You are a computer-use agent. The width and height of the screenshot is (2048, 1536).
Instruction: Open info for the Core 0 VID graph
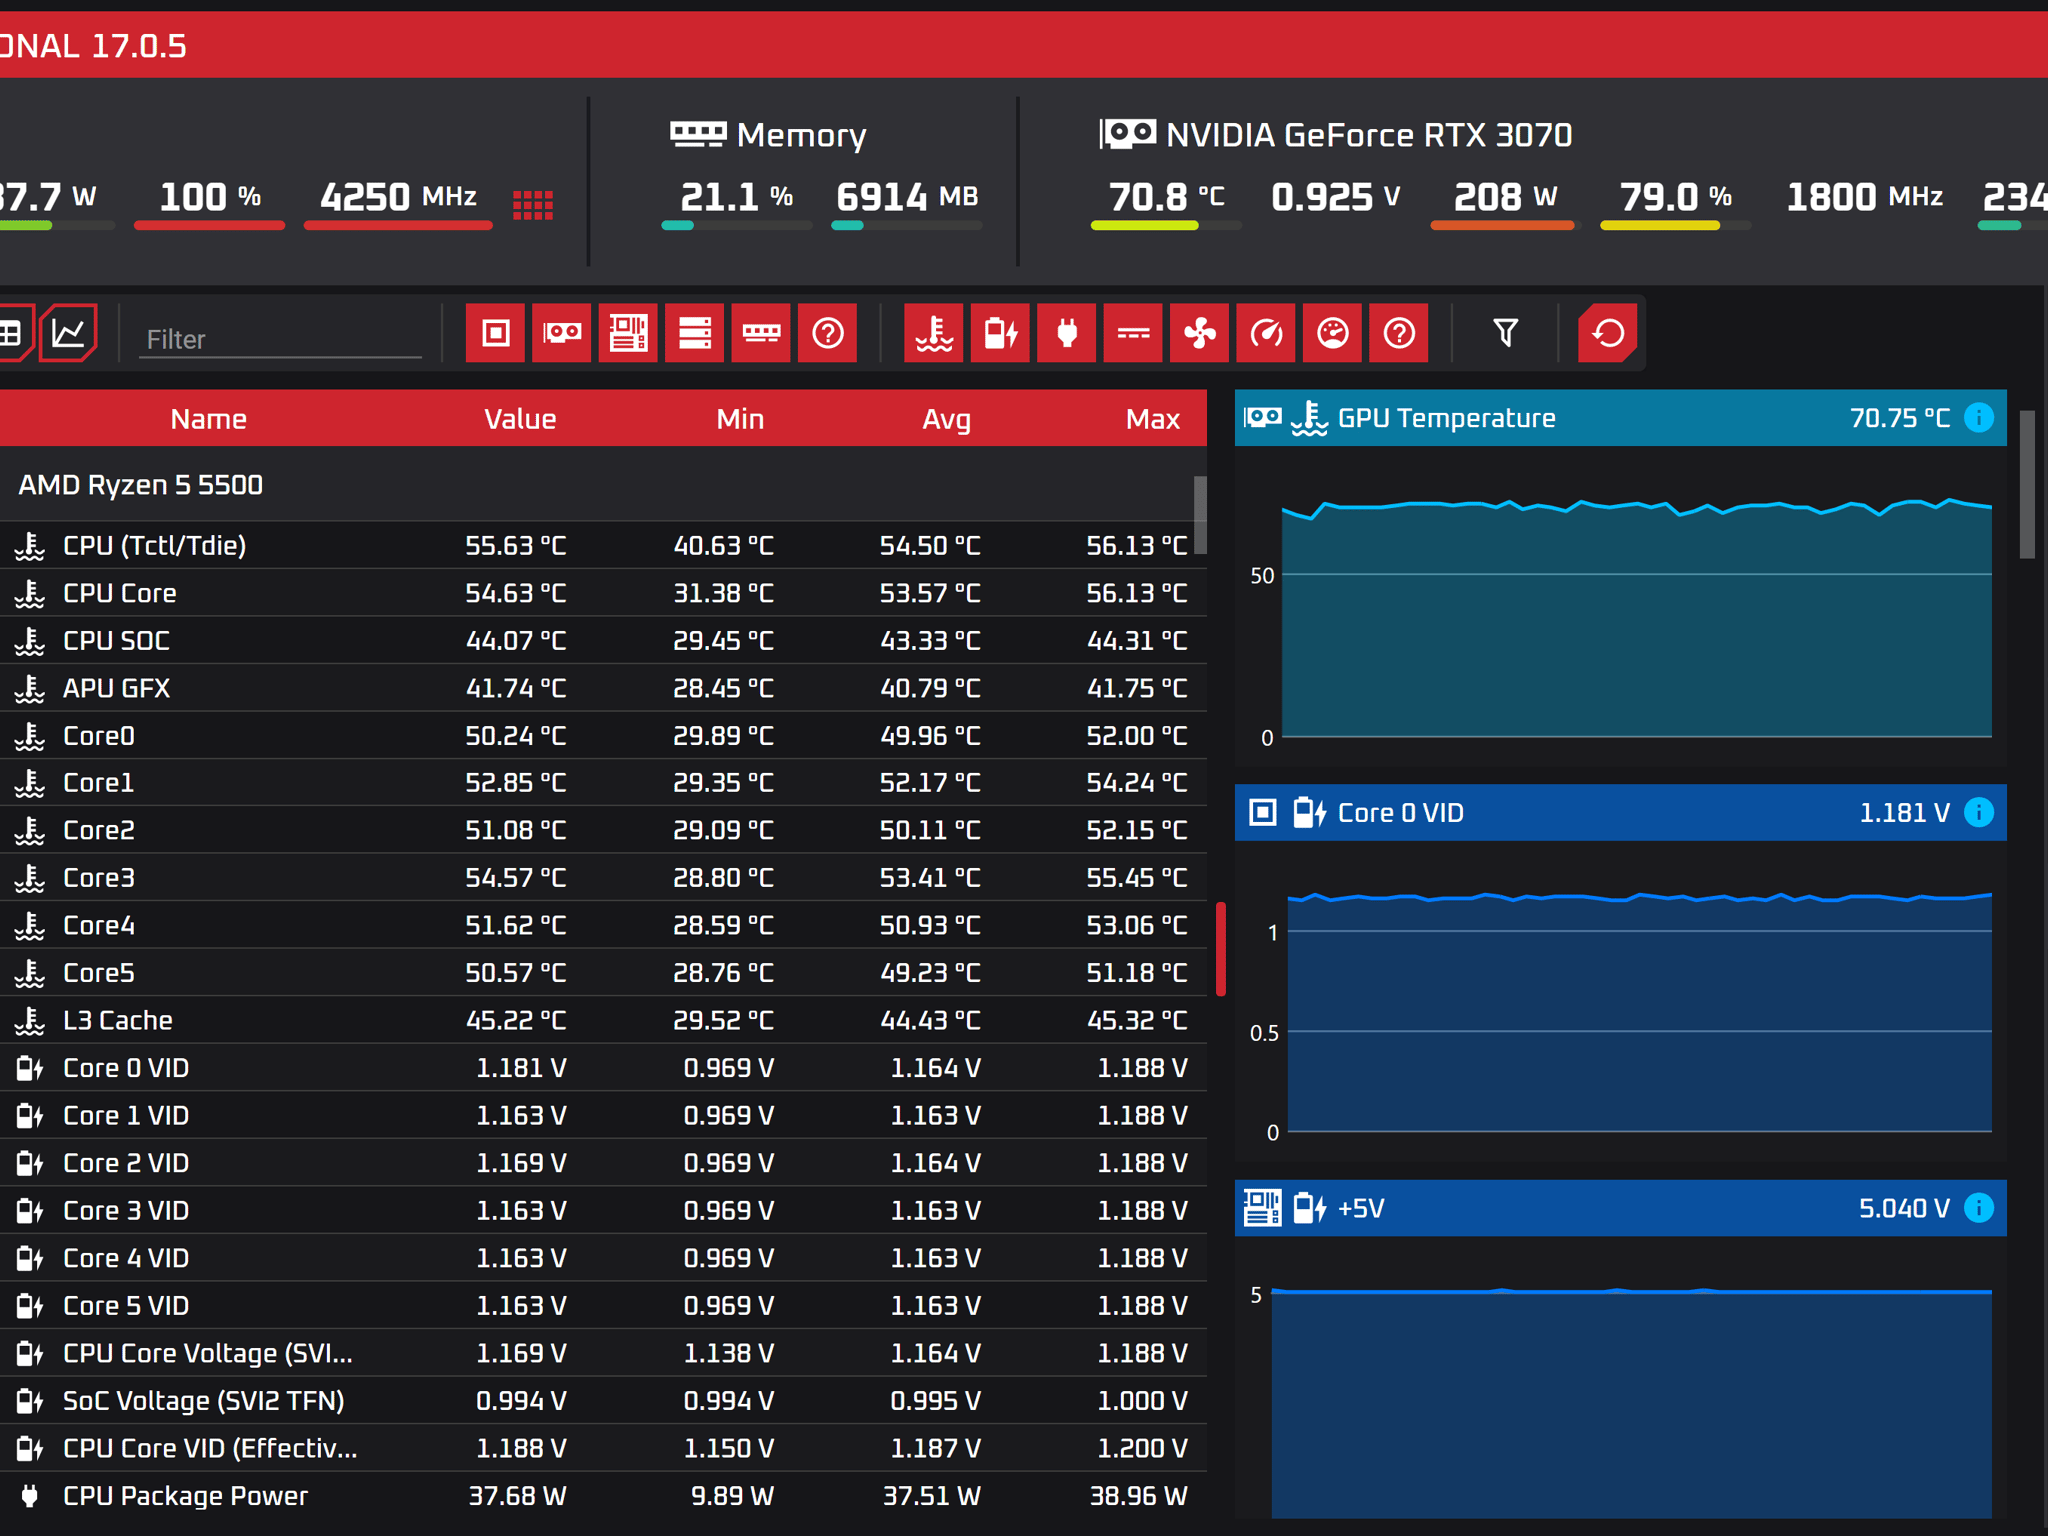click(x=1978, y=812)
